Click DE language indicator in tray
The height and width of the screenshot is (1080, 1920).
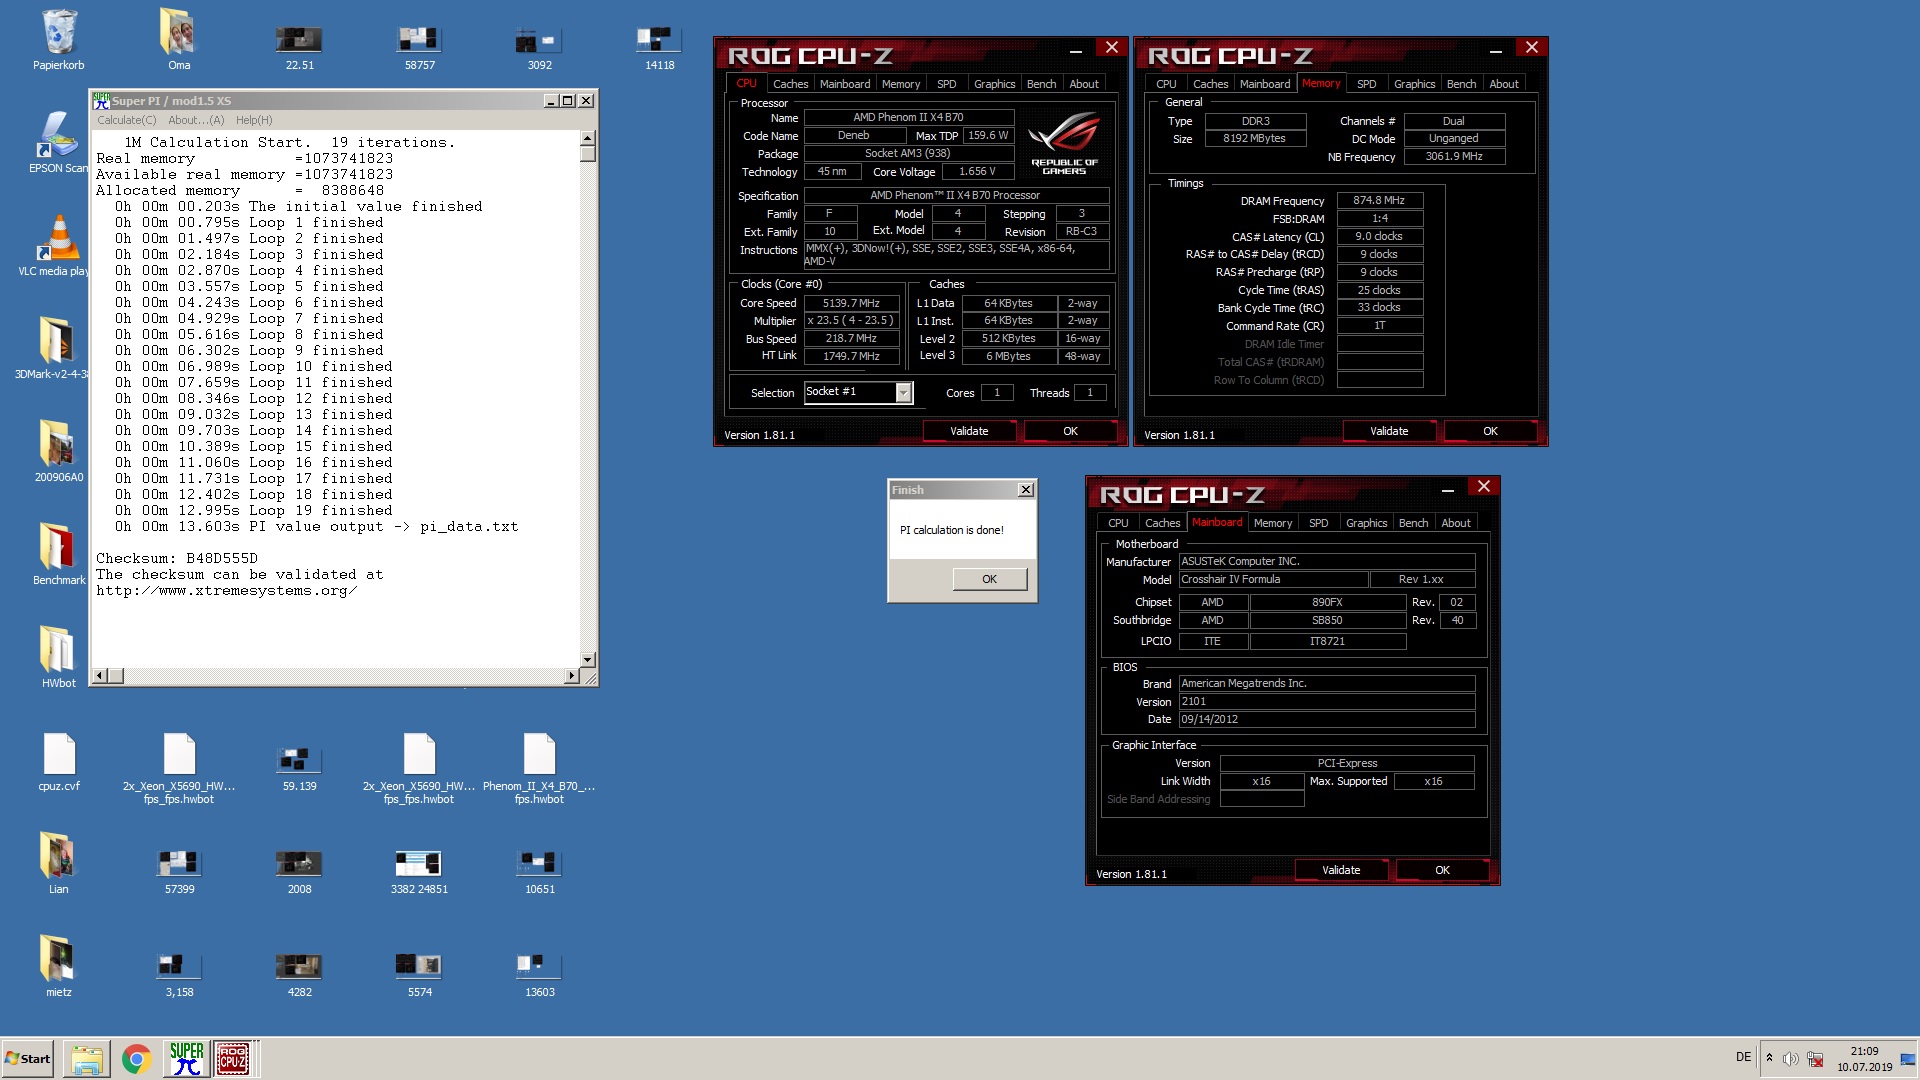click(1743, 1058)
